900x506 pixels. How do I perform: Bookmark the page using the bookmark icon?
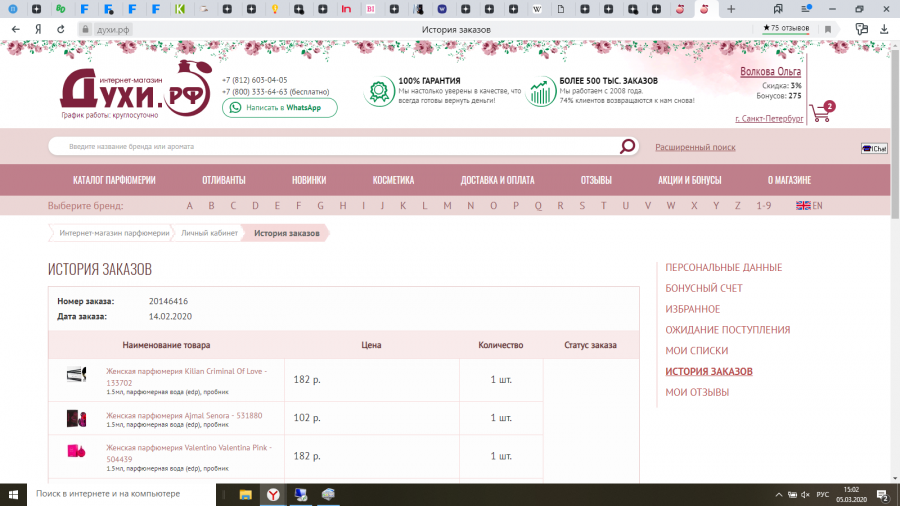tap(828, 29)
